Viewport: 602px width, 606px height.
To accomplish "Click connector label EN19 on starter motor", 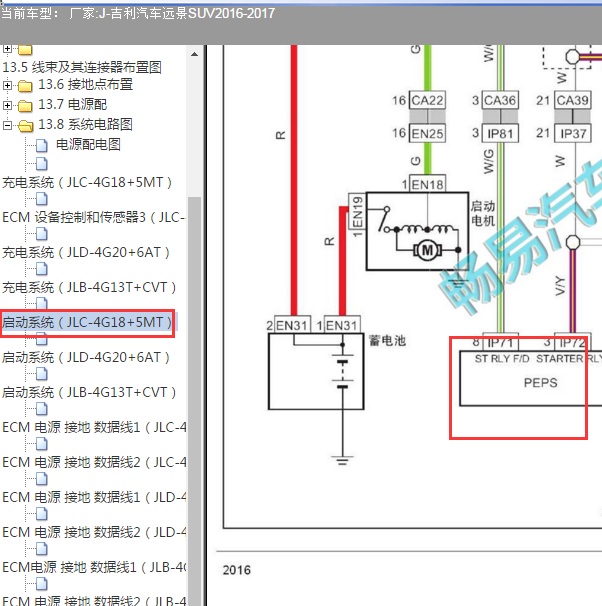I will [x=357, y=212].
